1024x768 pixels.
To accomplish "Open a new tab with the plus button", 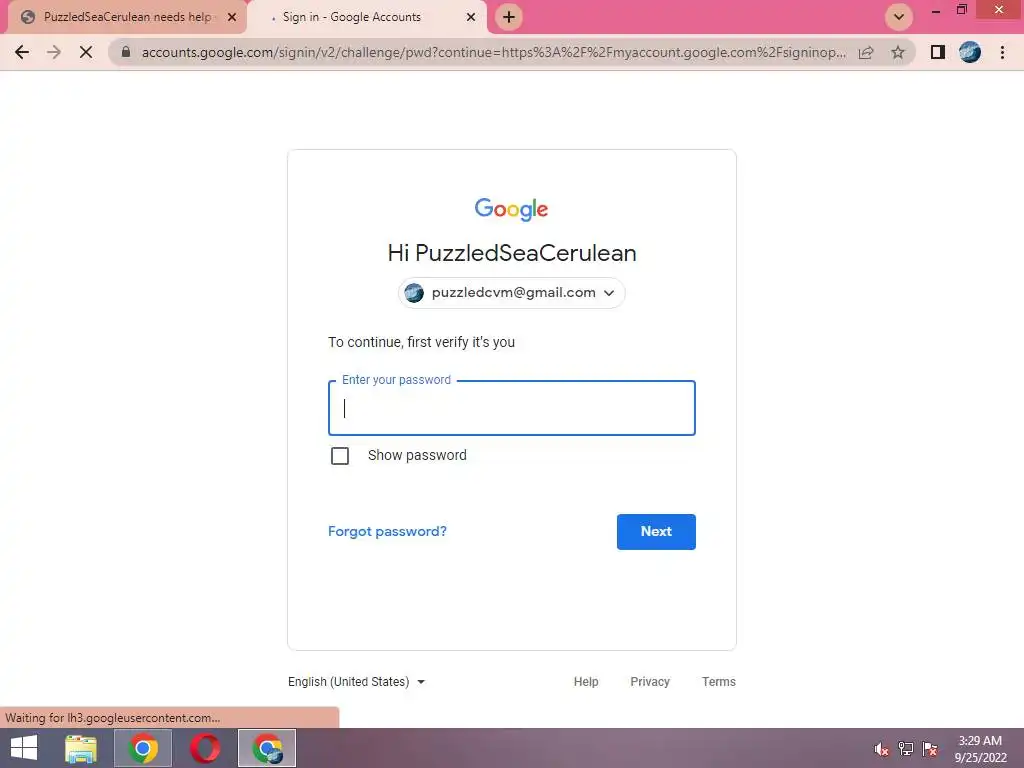I will pyautogui.click(x=509, y=17).
